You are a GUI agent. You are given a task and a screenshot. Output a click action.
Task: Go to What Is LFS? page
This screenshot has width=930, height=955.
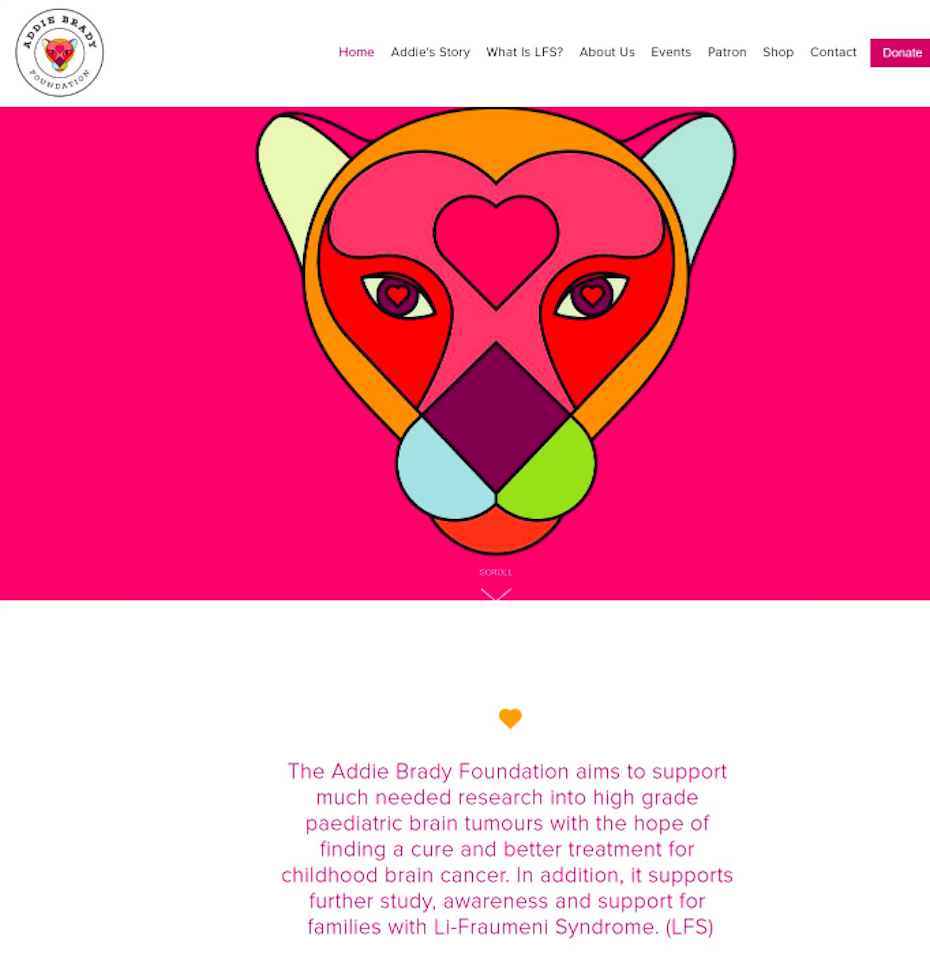point(524,52)
